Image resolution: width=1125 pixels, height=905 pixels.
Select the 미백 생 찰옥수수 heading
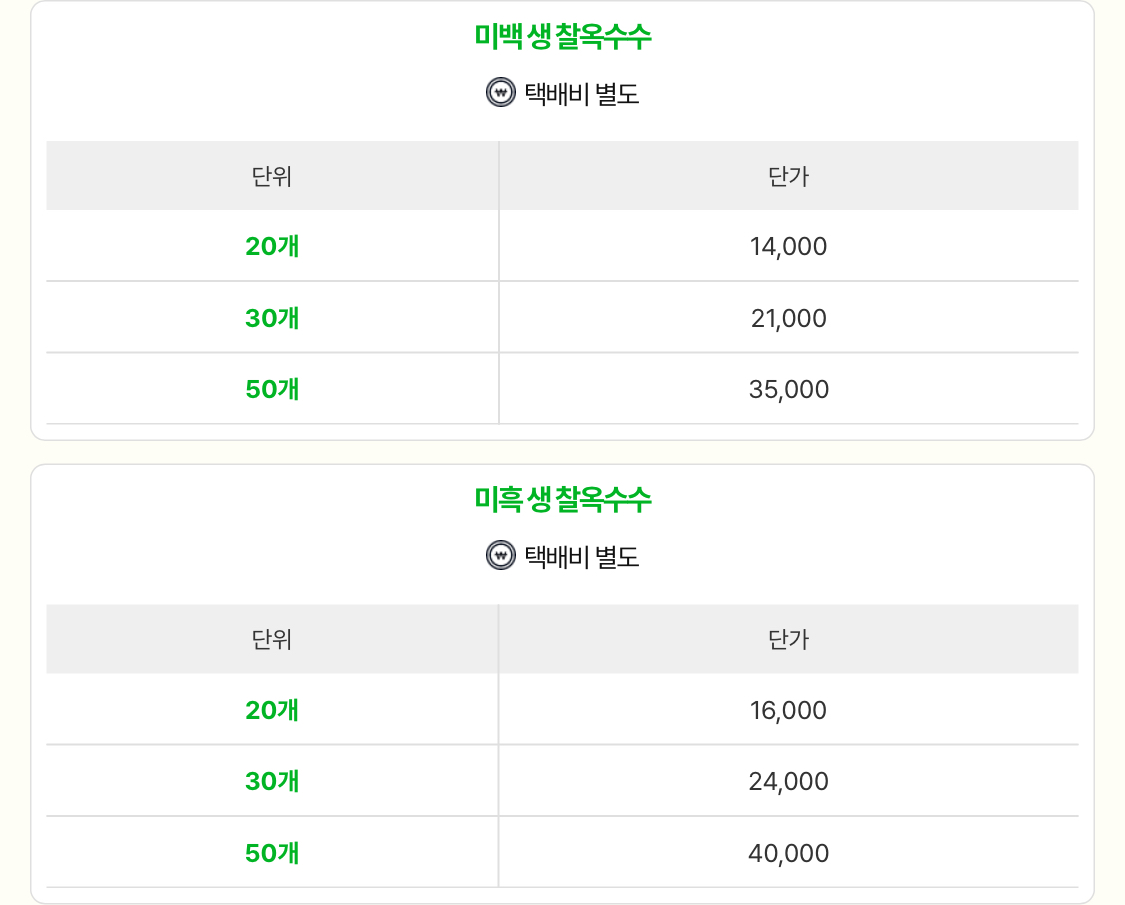562,37
